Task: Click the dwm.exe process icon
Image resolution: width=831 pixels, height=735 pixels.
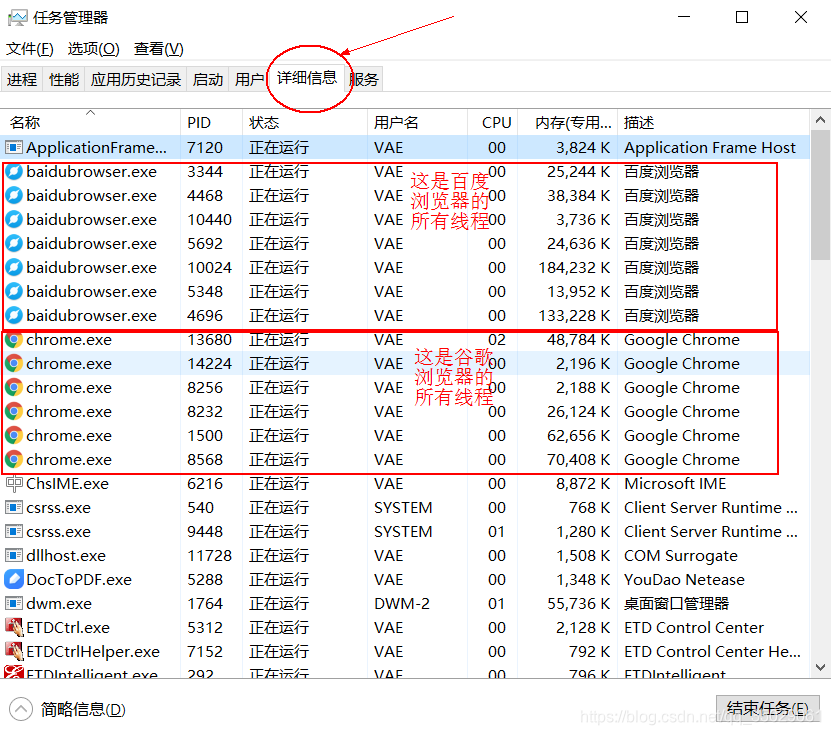Action: point(14,604)
